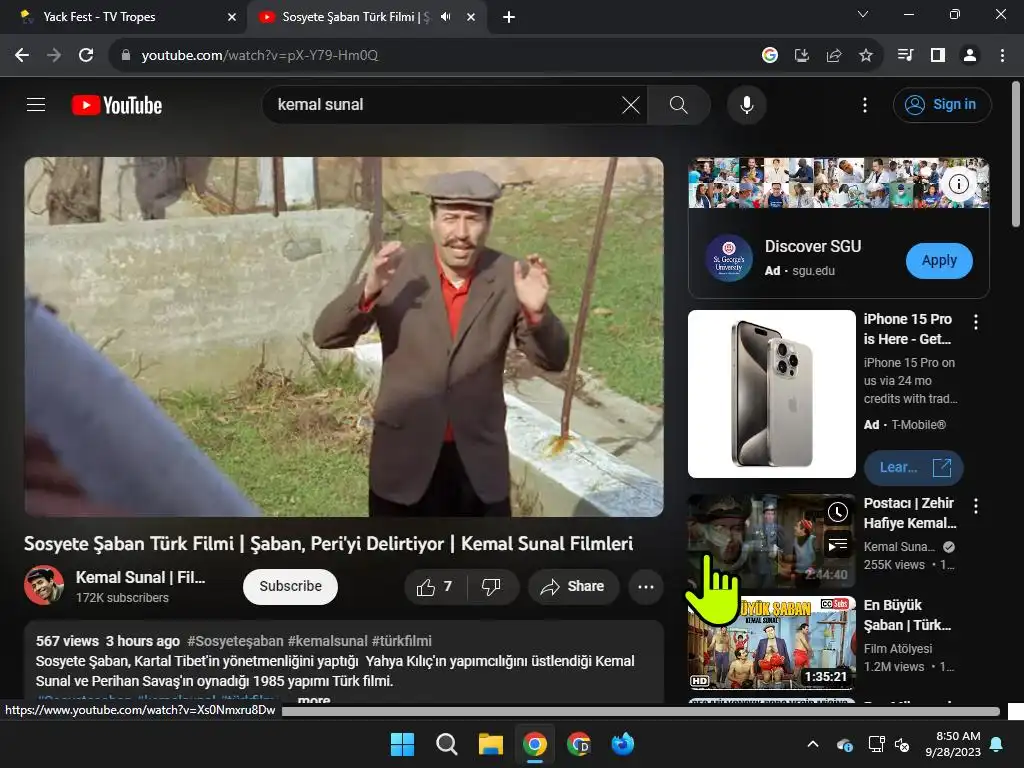This screenshot has height=768, width=1024.
Task: Open the Google lens icon in address bar
Action: tap(770, 56)
